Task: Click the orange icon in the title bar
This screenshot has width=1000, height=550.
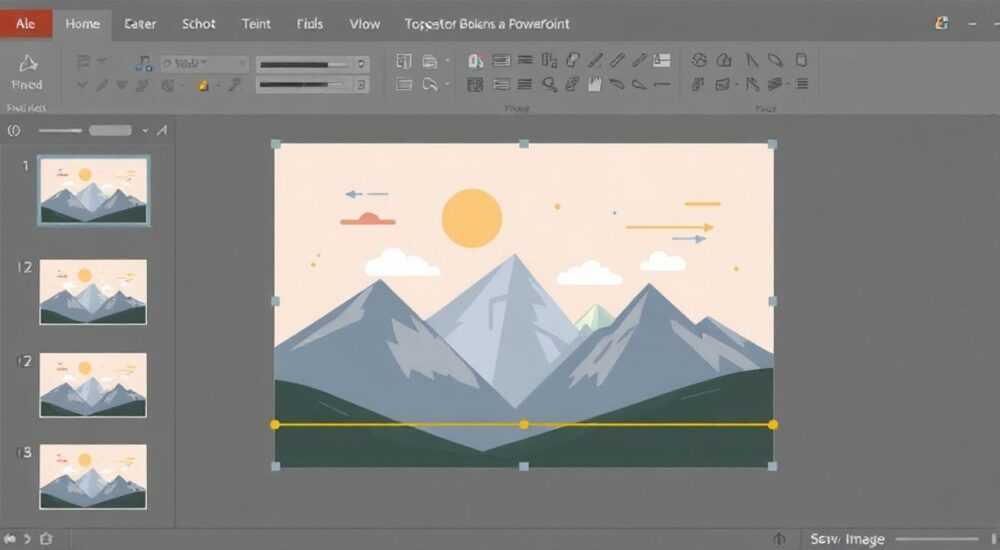Action: [x=941, y=24]
